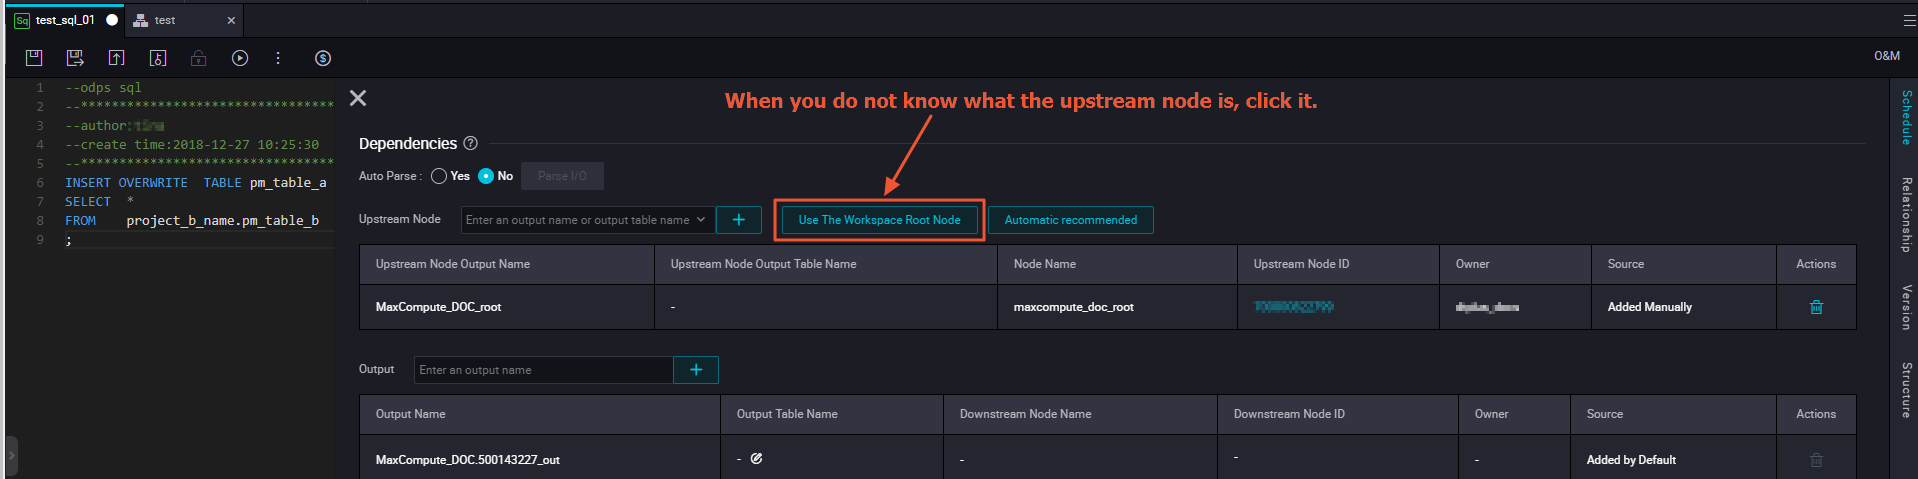Click the grayed trash icon in output row
The image size is (1918, 479).
pyautogui.click(x=1816, y=460)
